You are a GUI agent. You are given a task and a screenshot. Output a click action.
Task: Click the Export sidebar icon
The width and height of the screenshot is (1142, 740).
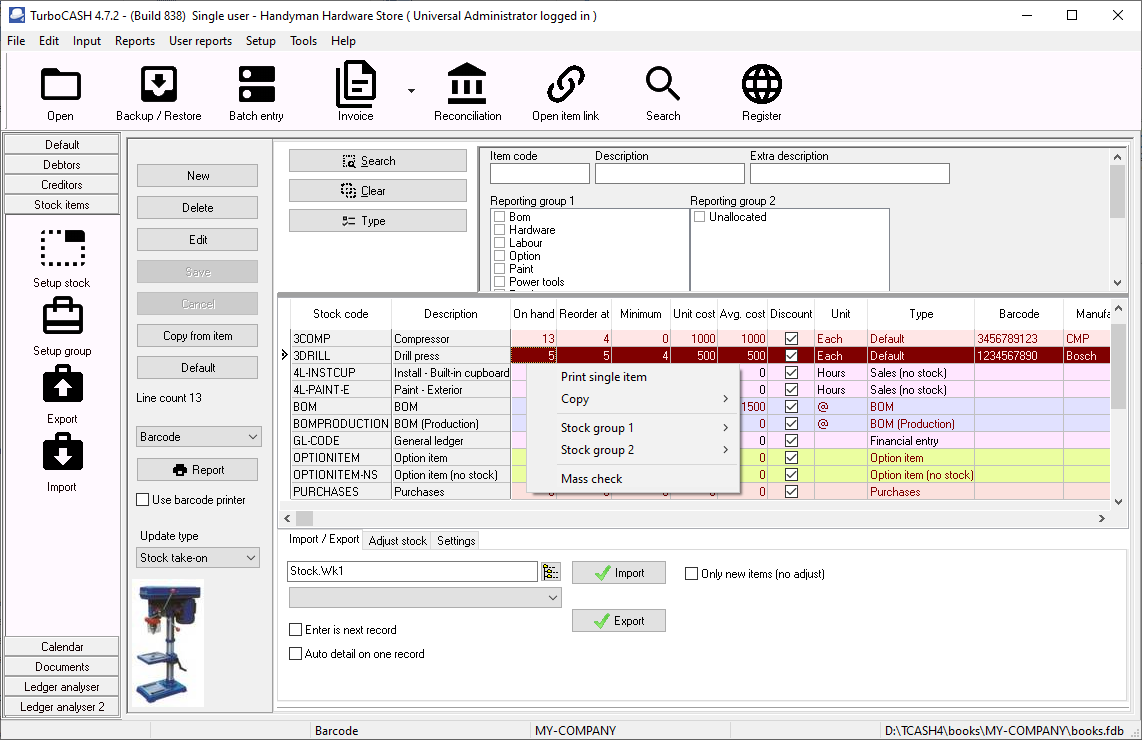coord(62,395)
